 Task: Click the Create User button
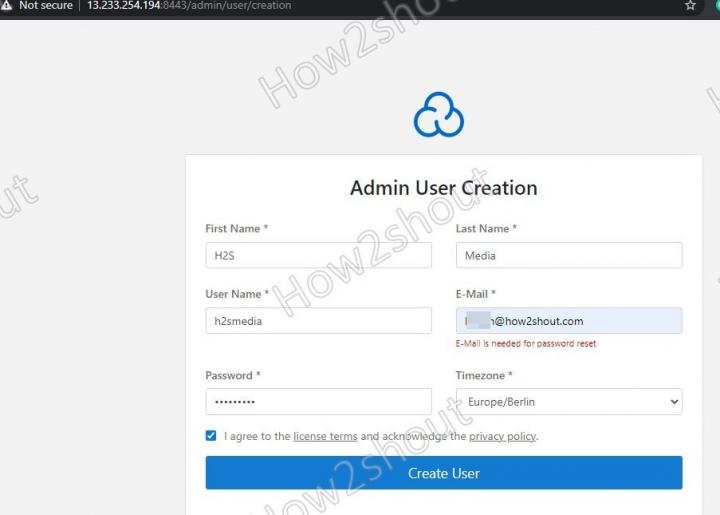coord(444,473)
